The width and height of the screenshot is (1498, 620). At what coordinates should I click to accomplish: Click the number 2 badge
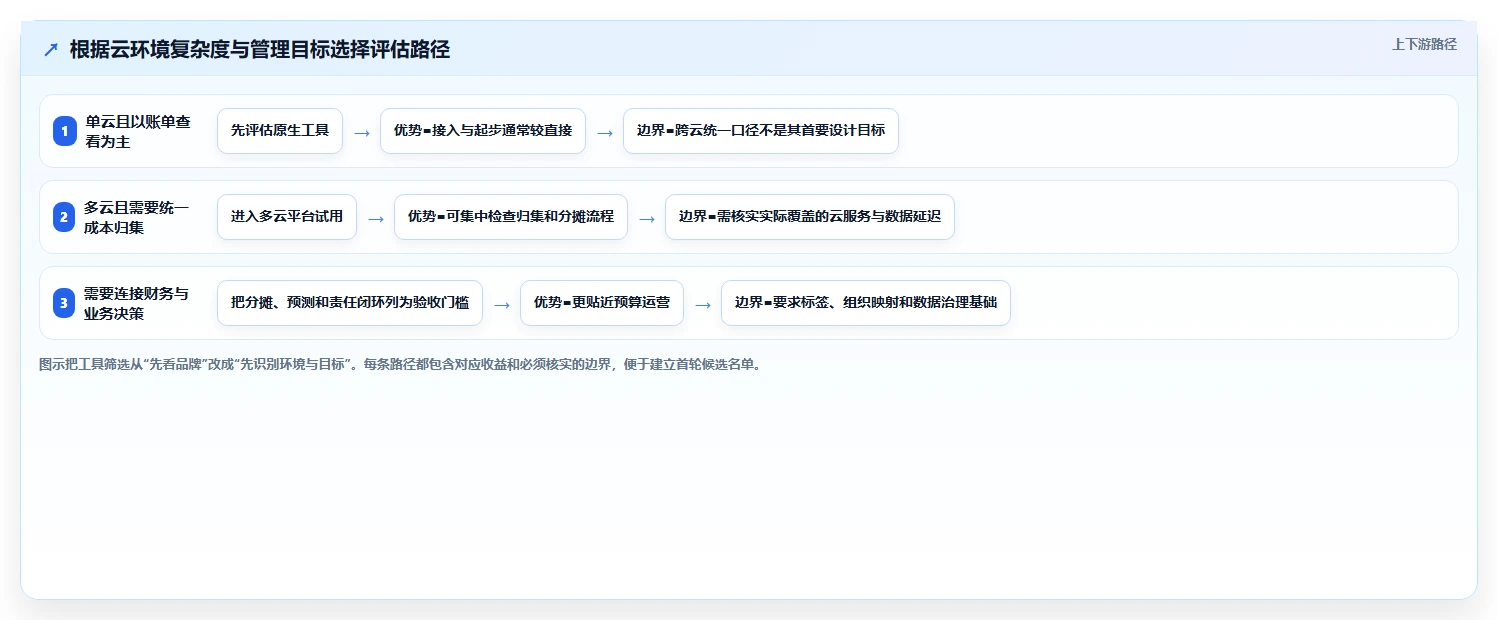coord(65,217)
